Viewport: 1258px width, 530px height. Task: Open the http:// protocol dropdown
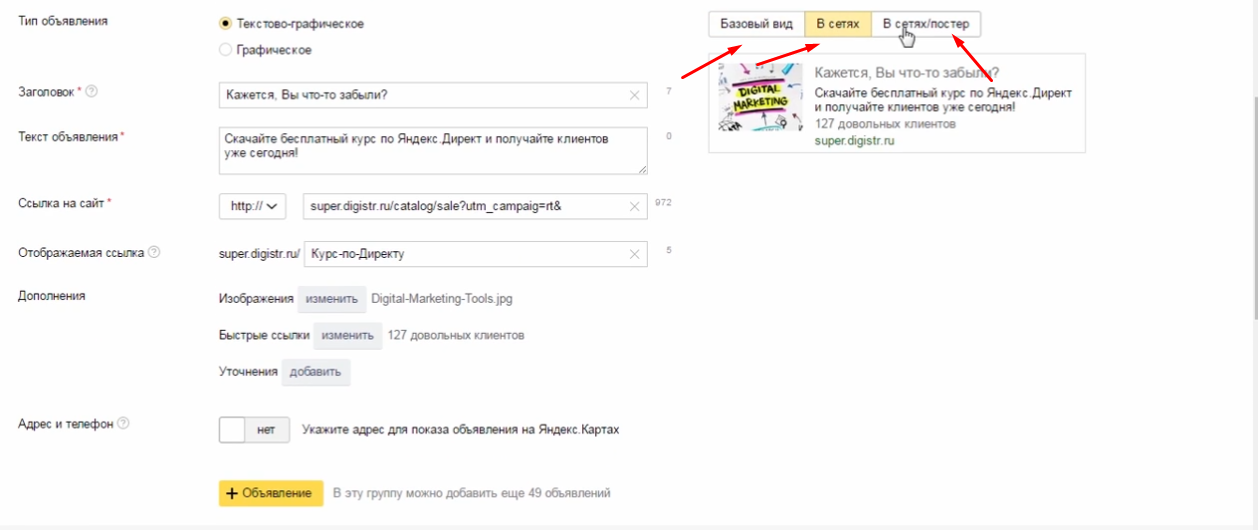253,206
